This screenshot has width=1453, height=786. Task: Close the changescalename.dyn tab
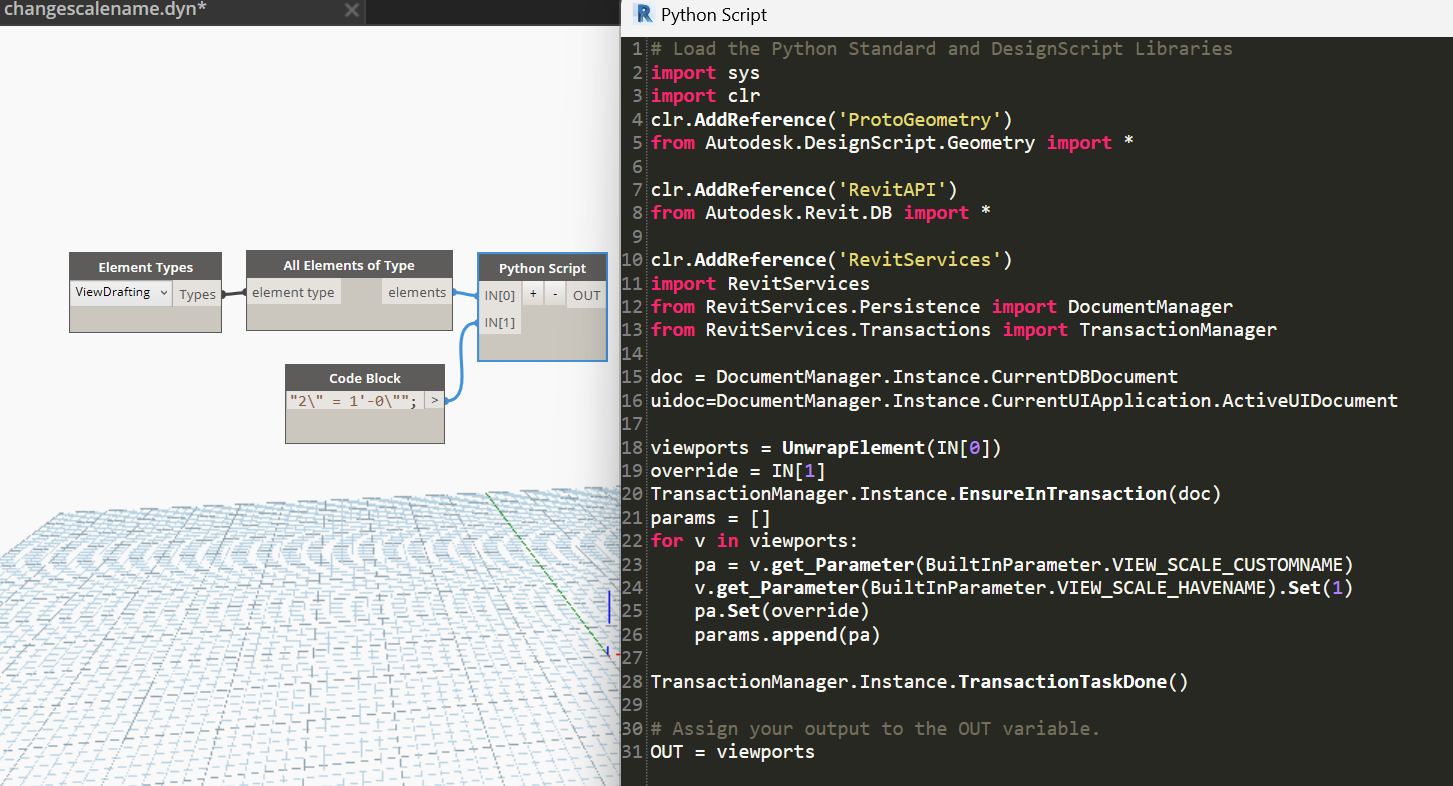tap(351, 11)
